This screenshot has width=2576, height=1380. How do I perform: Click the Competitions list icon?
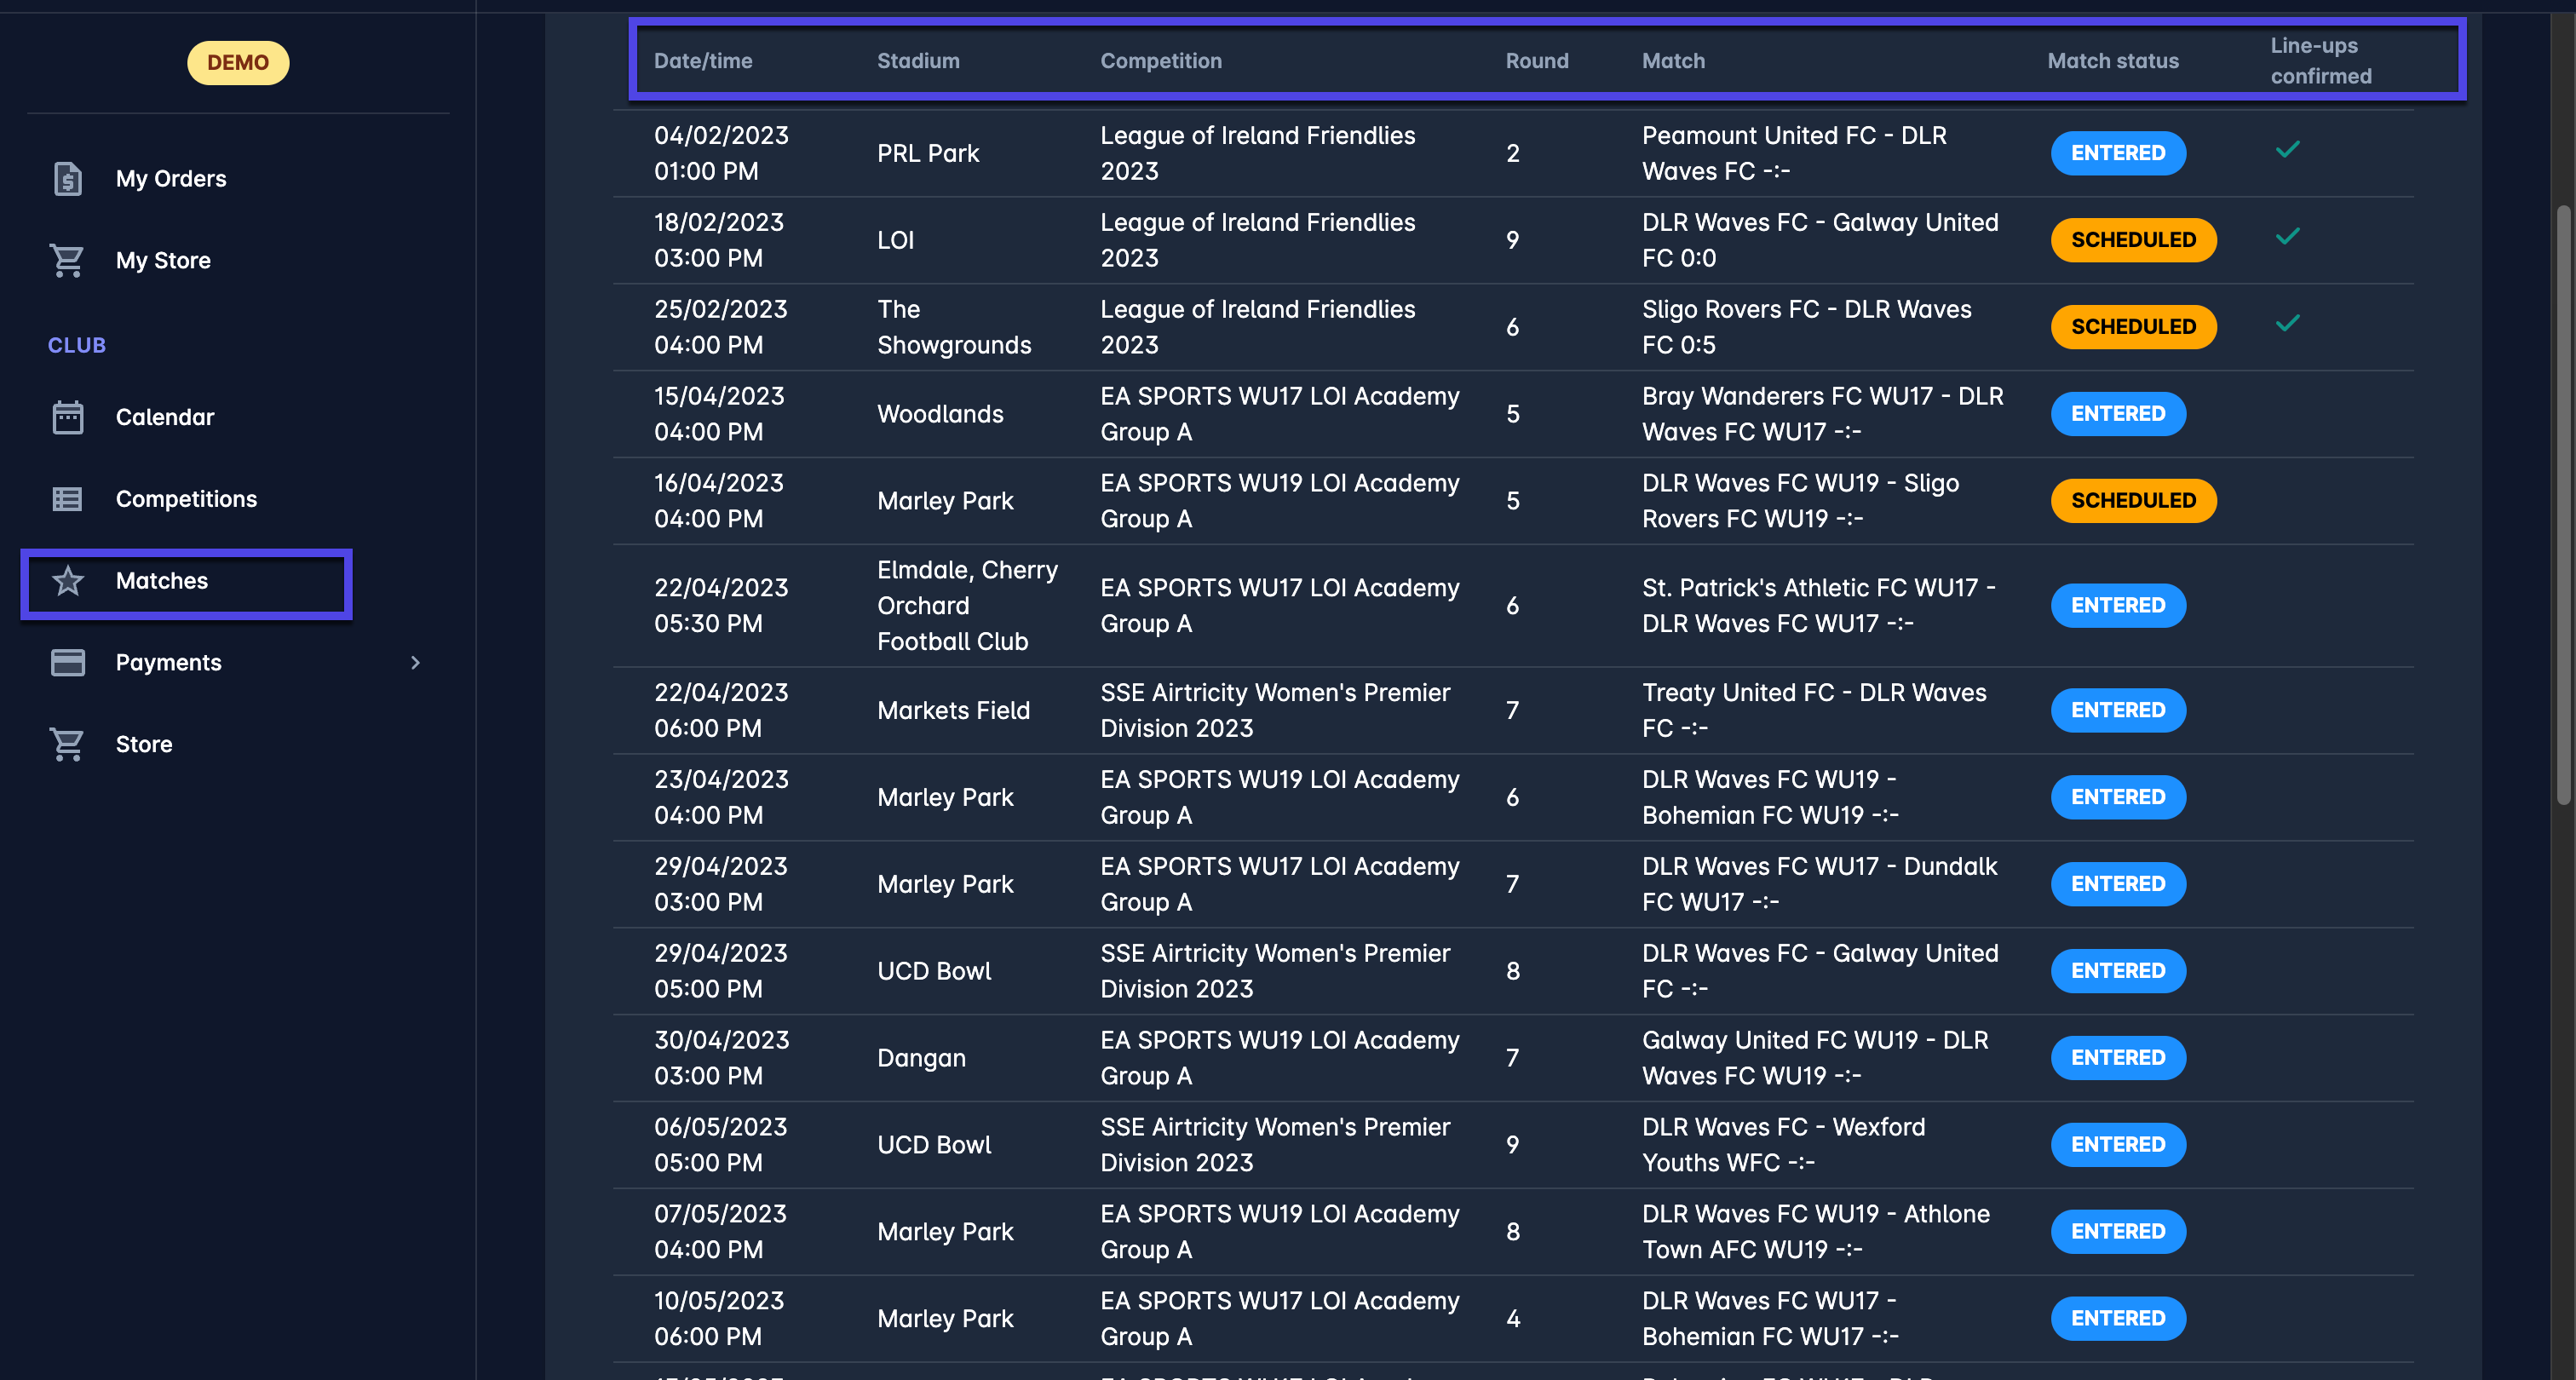(x=67, y=499)
